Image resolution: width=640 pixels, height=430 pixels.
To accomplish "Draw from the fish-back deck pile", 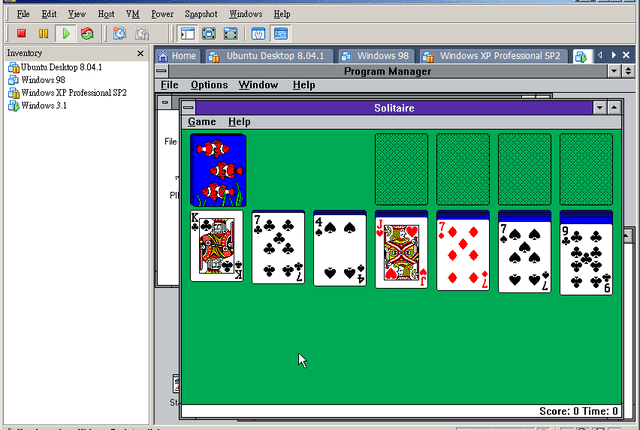I will tap(218, 170).
